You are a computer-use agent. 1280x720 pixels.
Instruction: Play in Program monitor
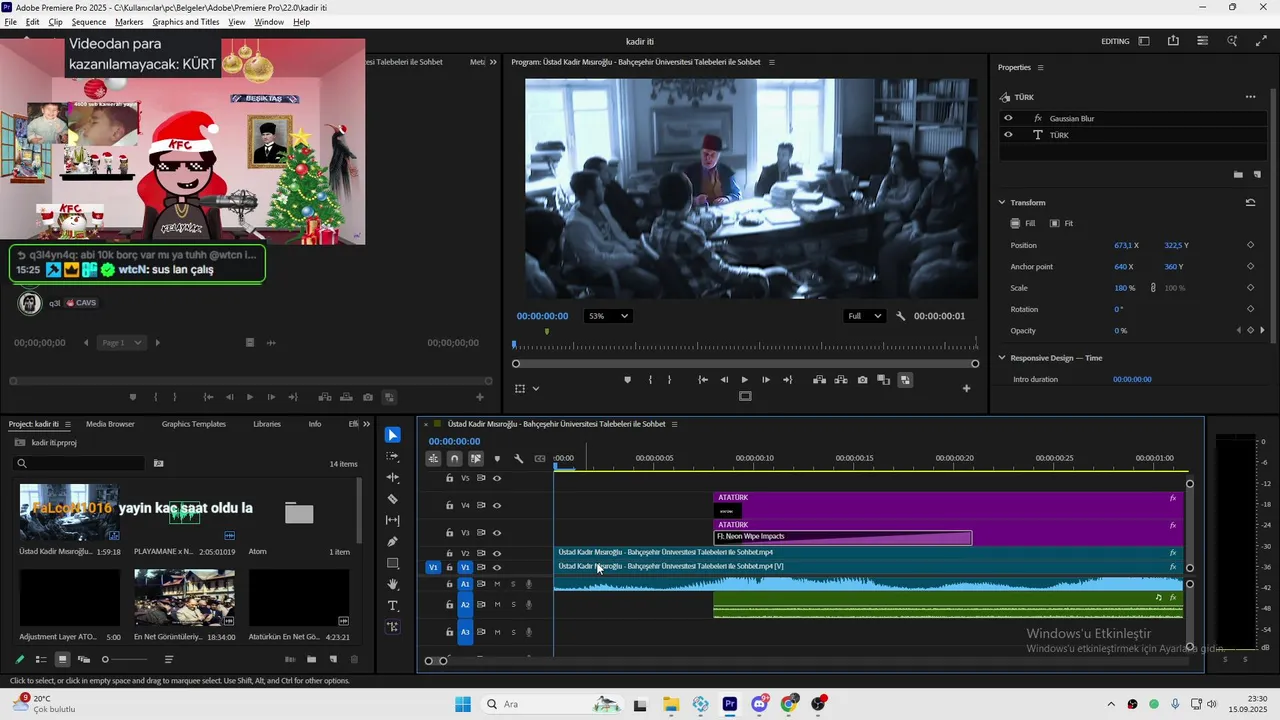click(745, 380)
